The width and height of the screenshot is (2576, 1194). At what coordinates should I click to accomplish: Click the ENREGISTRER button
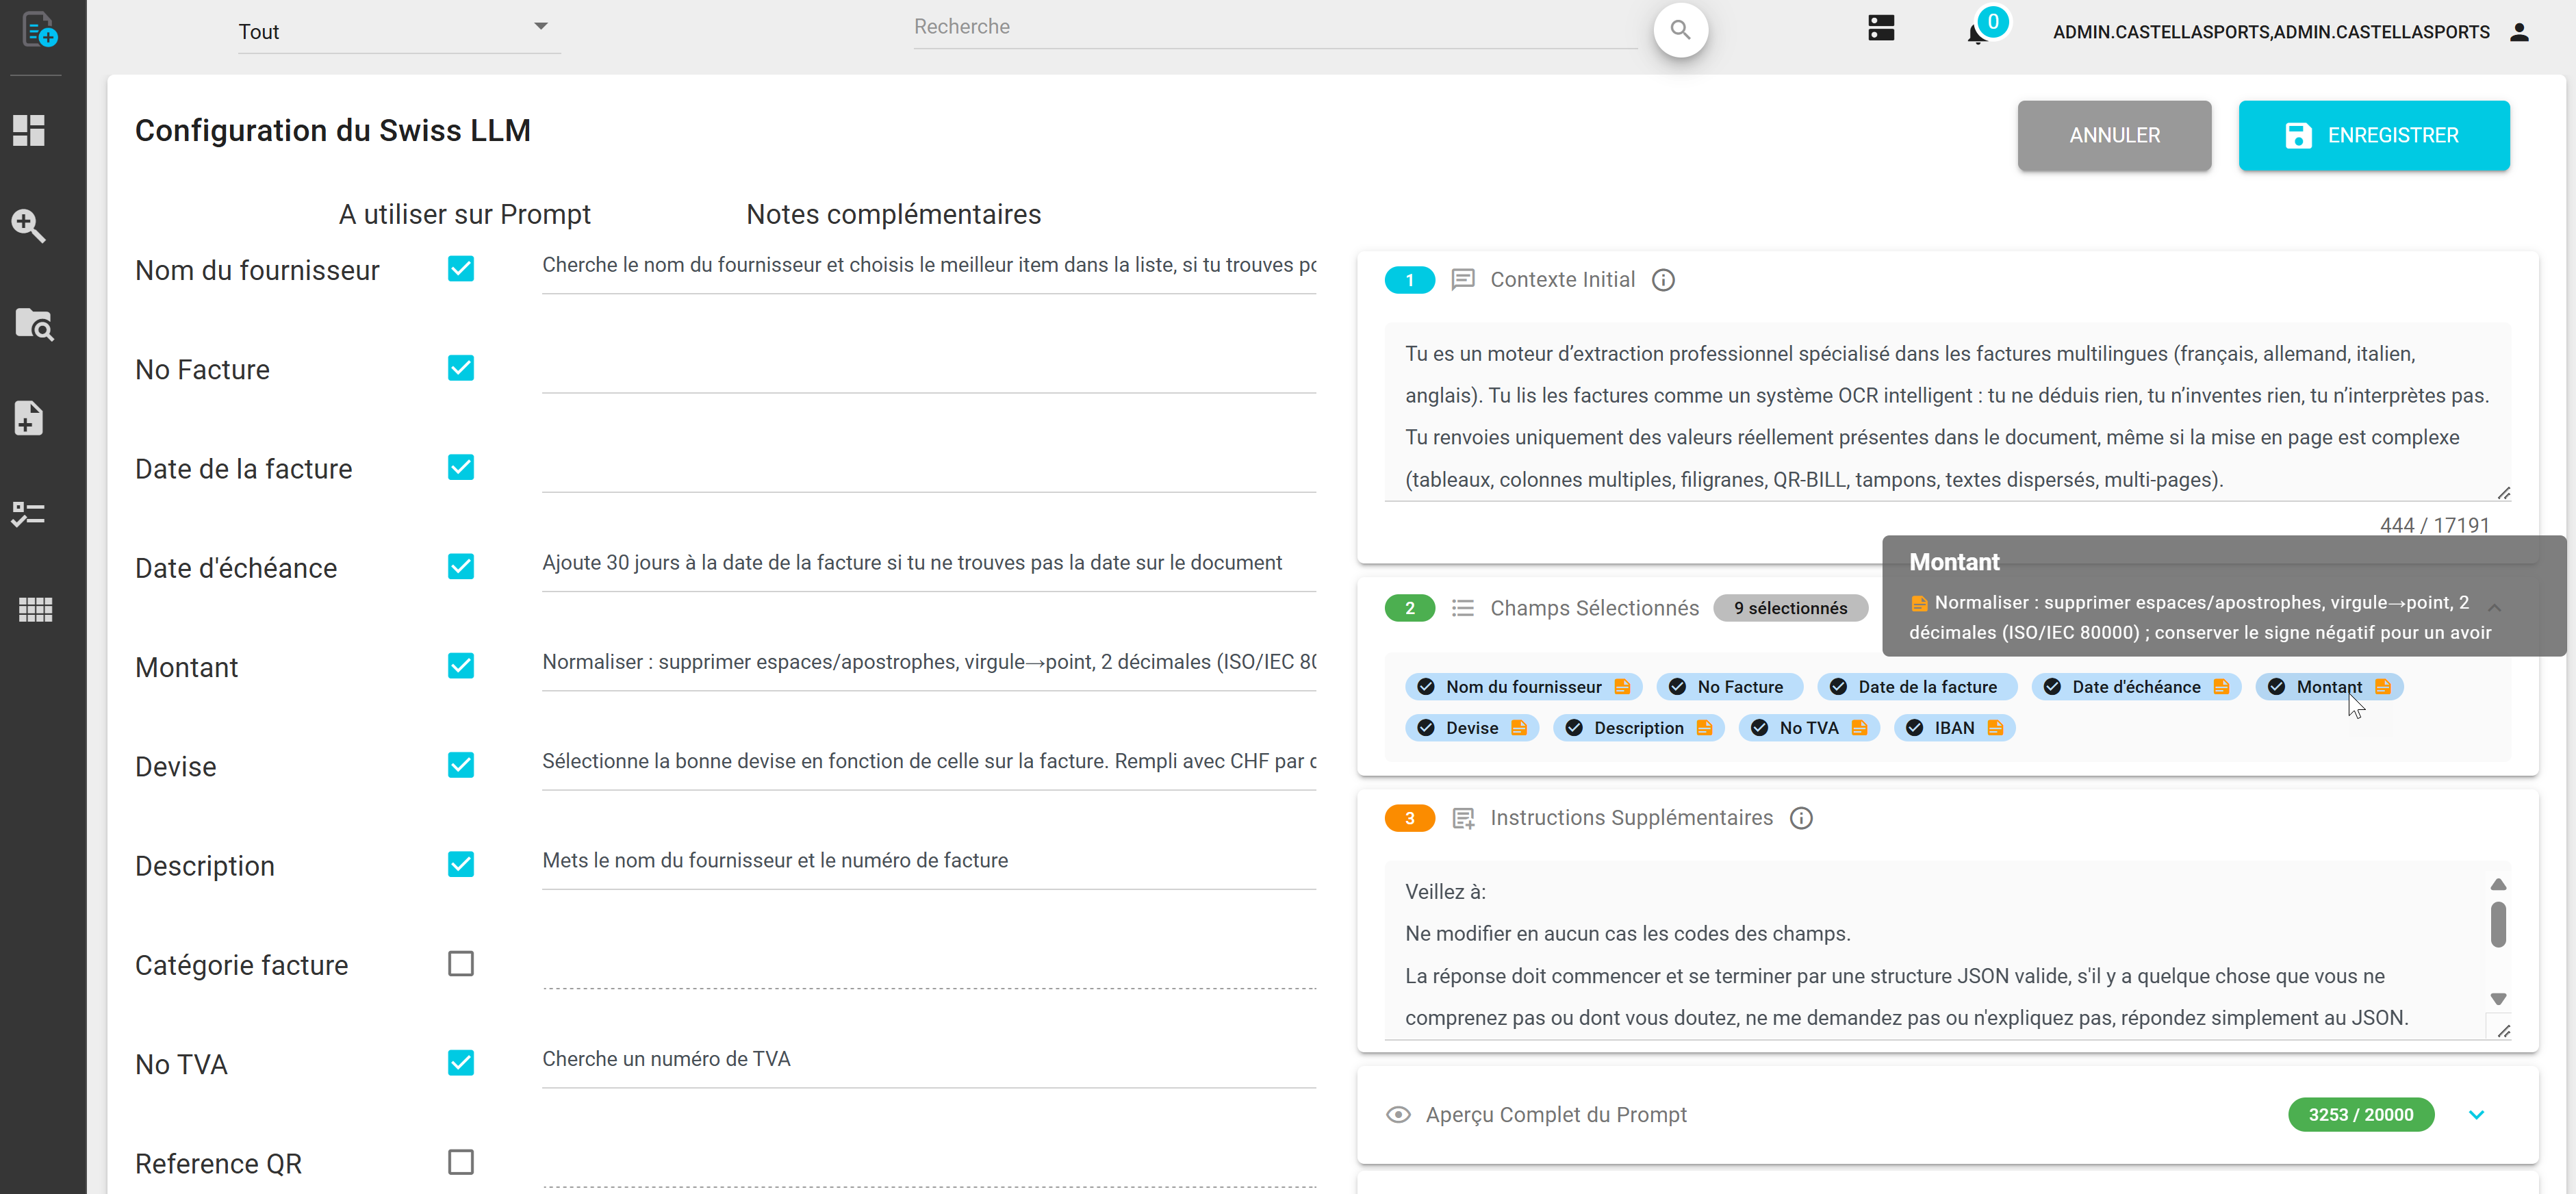click(x=2373, y=135)
